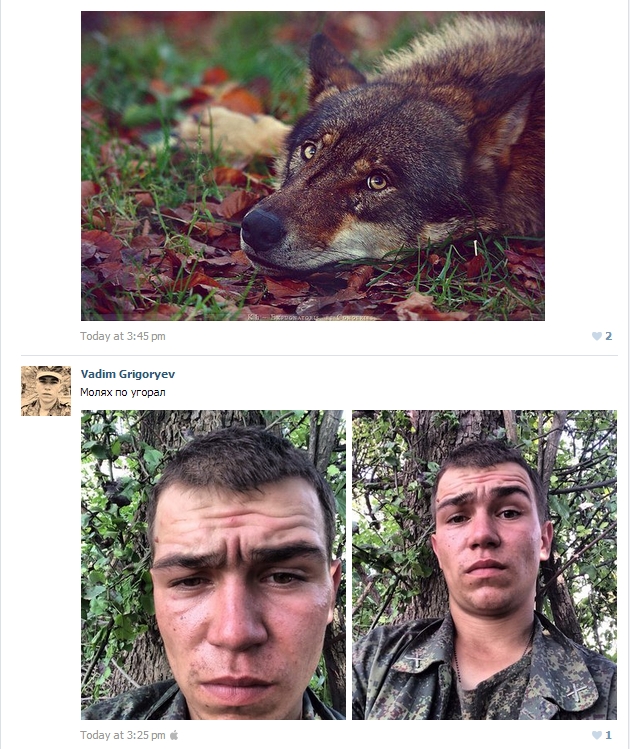The image size is (632, 749).
Task: View the like count "1" on Vadim's post
Action: (608, 735)
